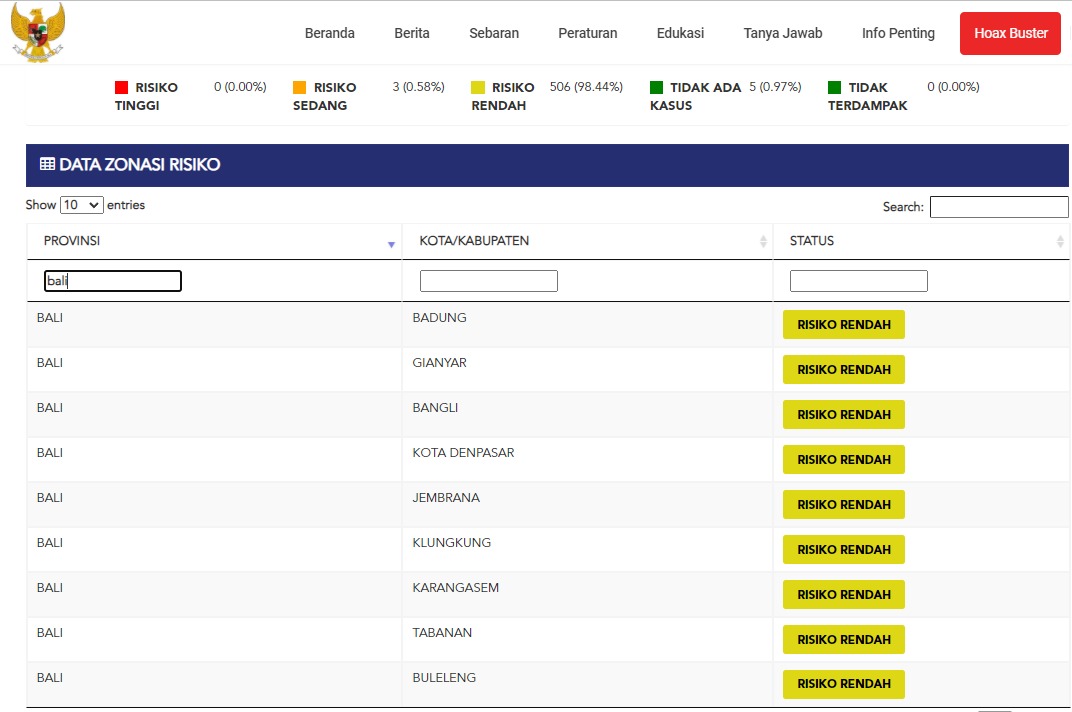Click the TIDAK ADA KASUS legend label
Screen dimensions: 1072x712
pos(695,96)
